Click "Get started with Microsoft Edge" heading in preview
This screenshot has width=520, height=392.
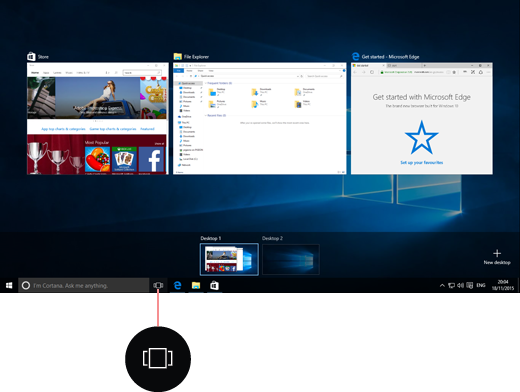pos(421,97)
